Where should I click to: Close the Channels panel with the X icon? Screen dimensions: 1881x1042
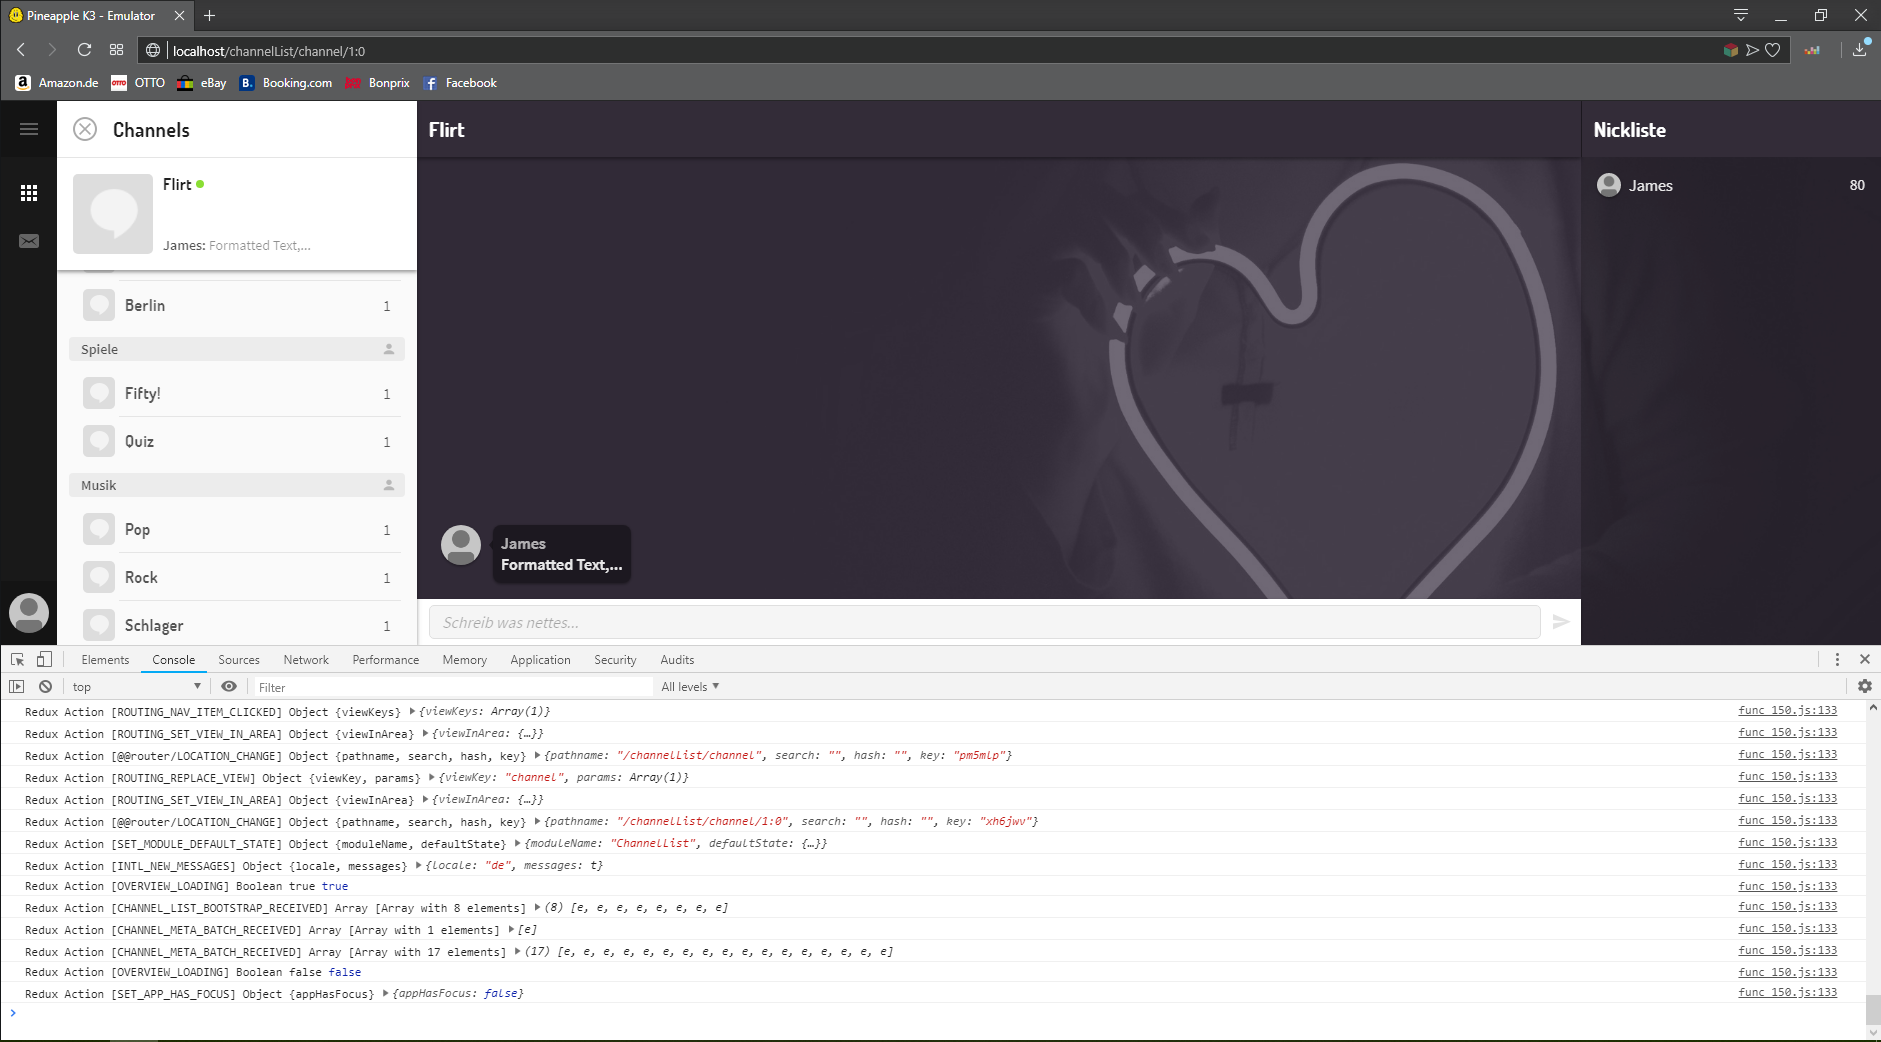click(x=86, y=129)
